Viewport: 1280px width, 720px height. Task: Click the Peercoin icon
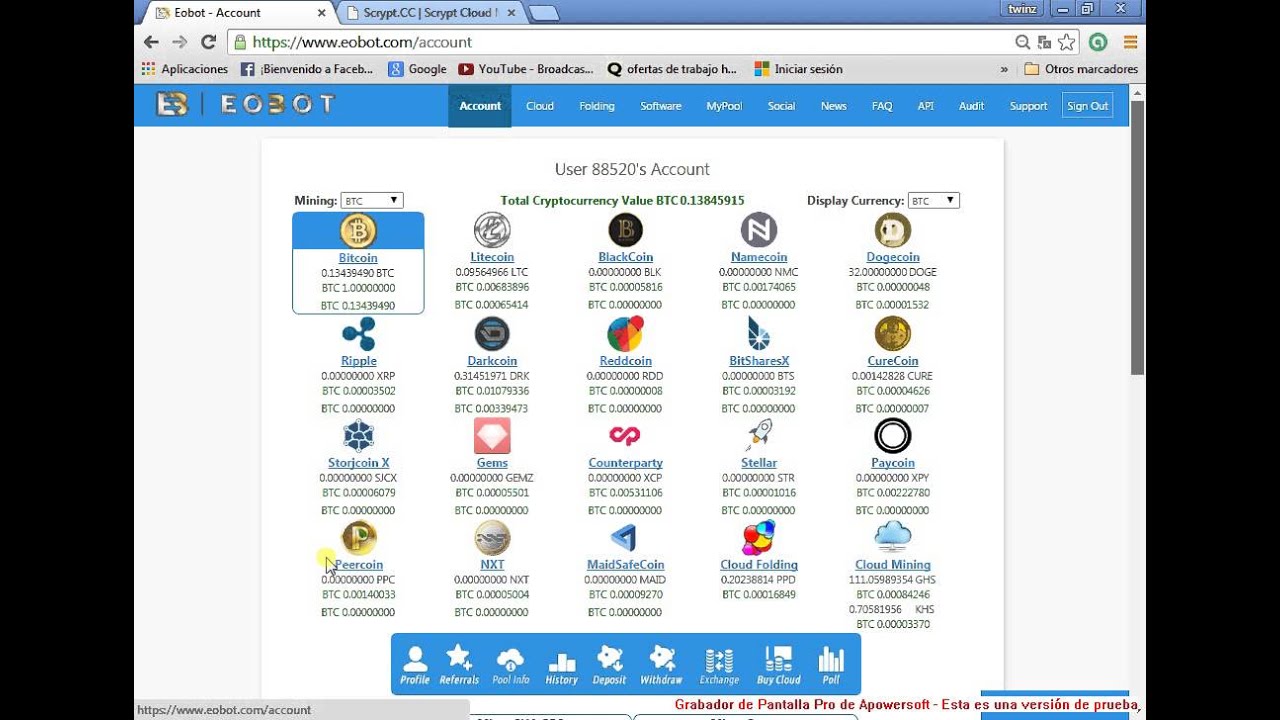(358, 538)
